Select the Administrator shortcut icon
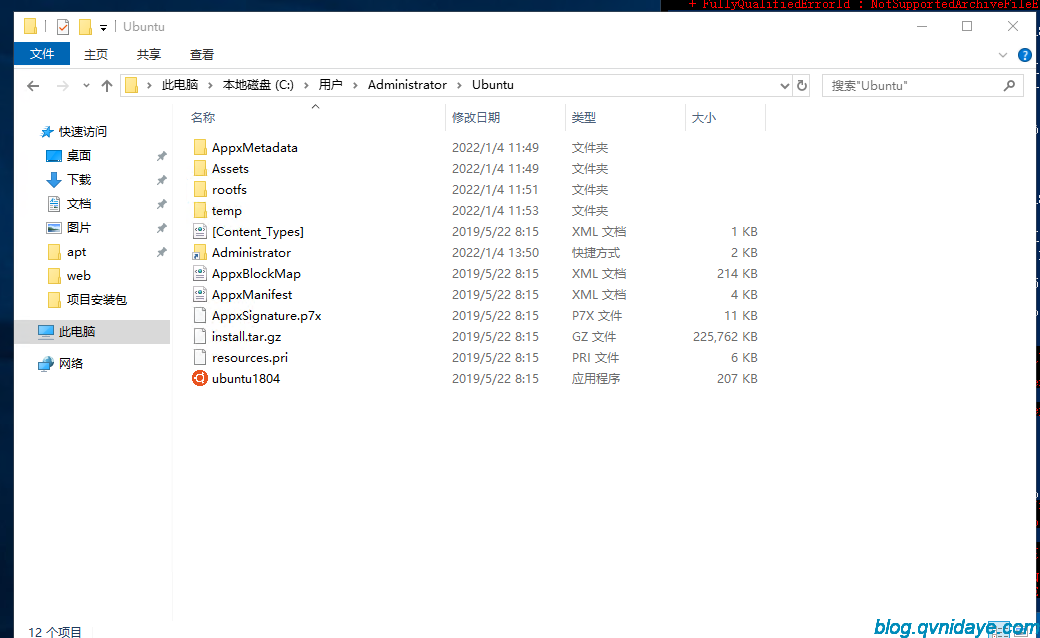The image size is (1040, 638). (200, 253)
